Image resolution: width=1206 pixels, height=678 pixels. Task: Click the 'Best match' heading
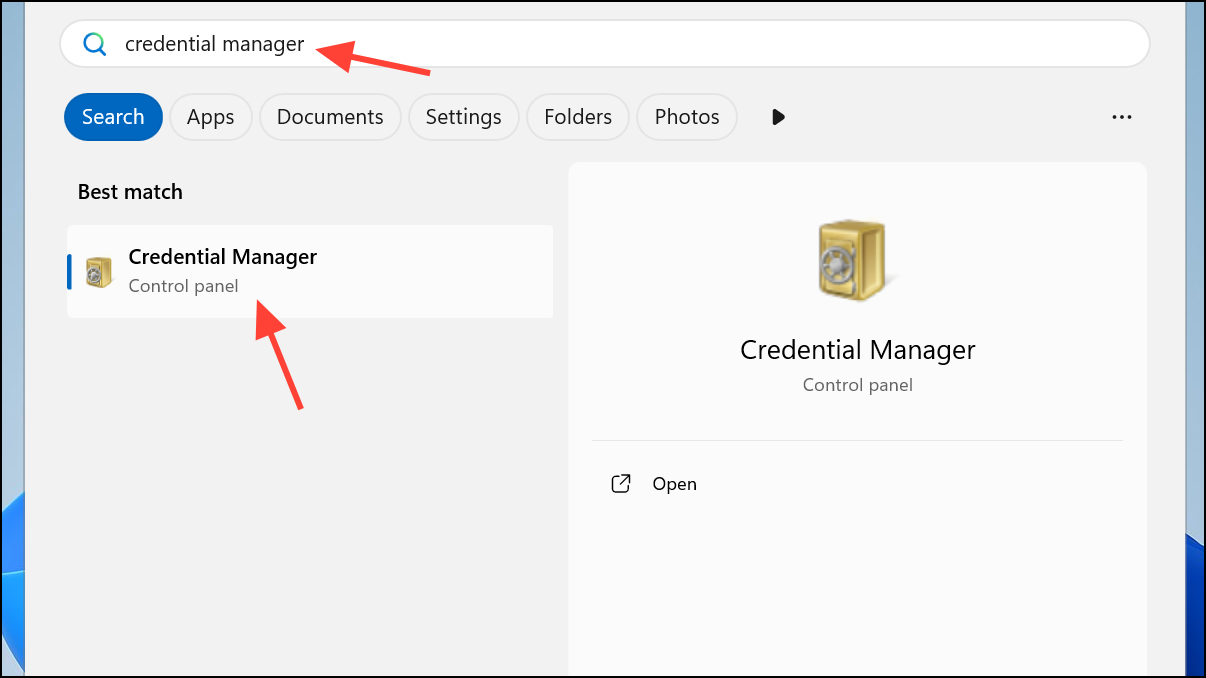(130, 192)
